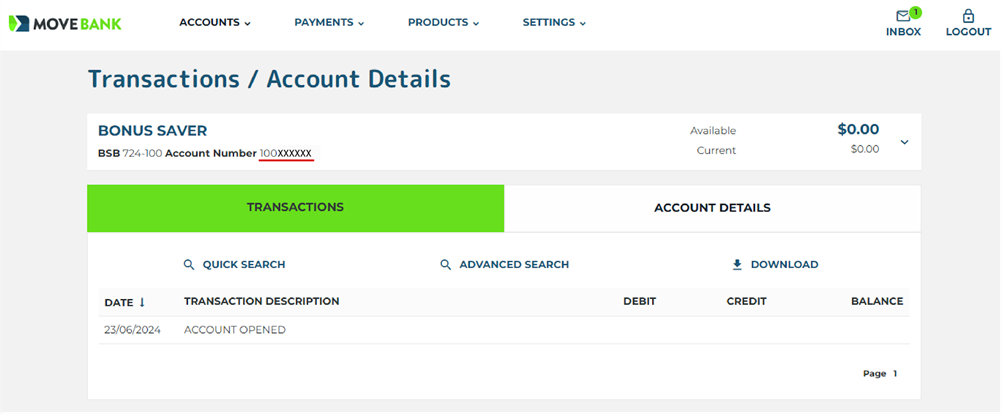Click the Download transactions link
Image resolution: width=1002 pixels, height=414 pixels.
(x=784, y=264)
